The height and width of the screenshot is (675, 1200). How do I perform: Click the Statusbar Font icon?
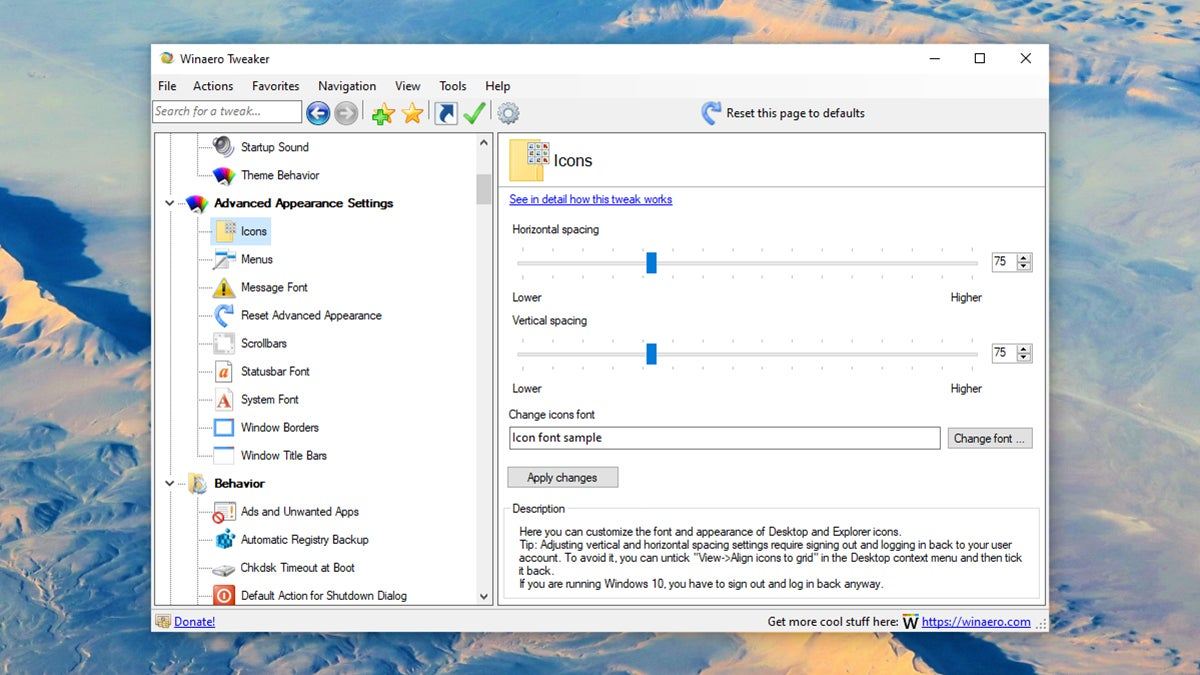pyautogui.click(x=224, y=371)
